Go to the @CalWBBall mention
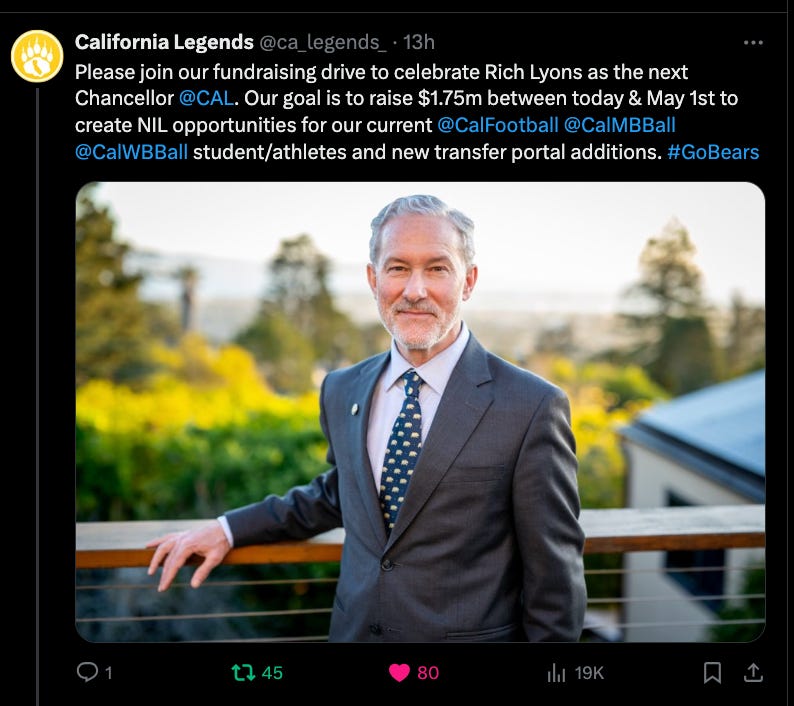The height and width of the screenshot is (706, 794). [131, 152]
